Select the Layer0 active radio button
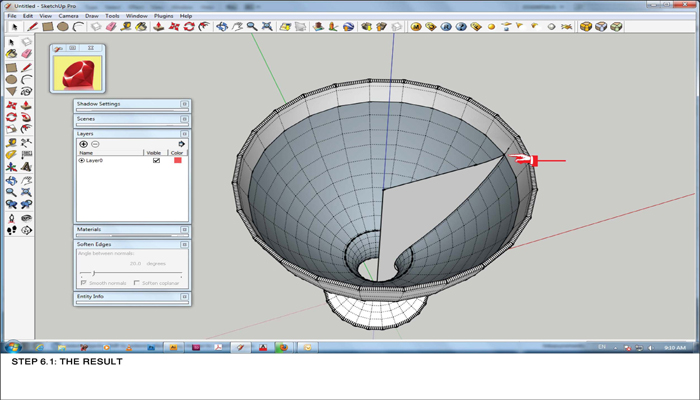700x400 pixels. click(81, 160)
